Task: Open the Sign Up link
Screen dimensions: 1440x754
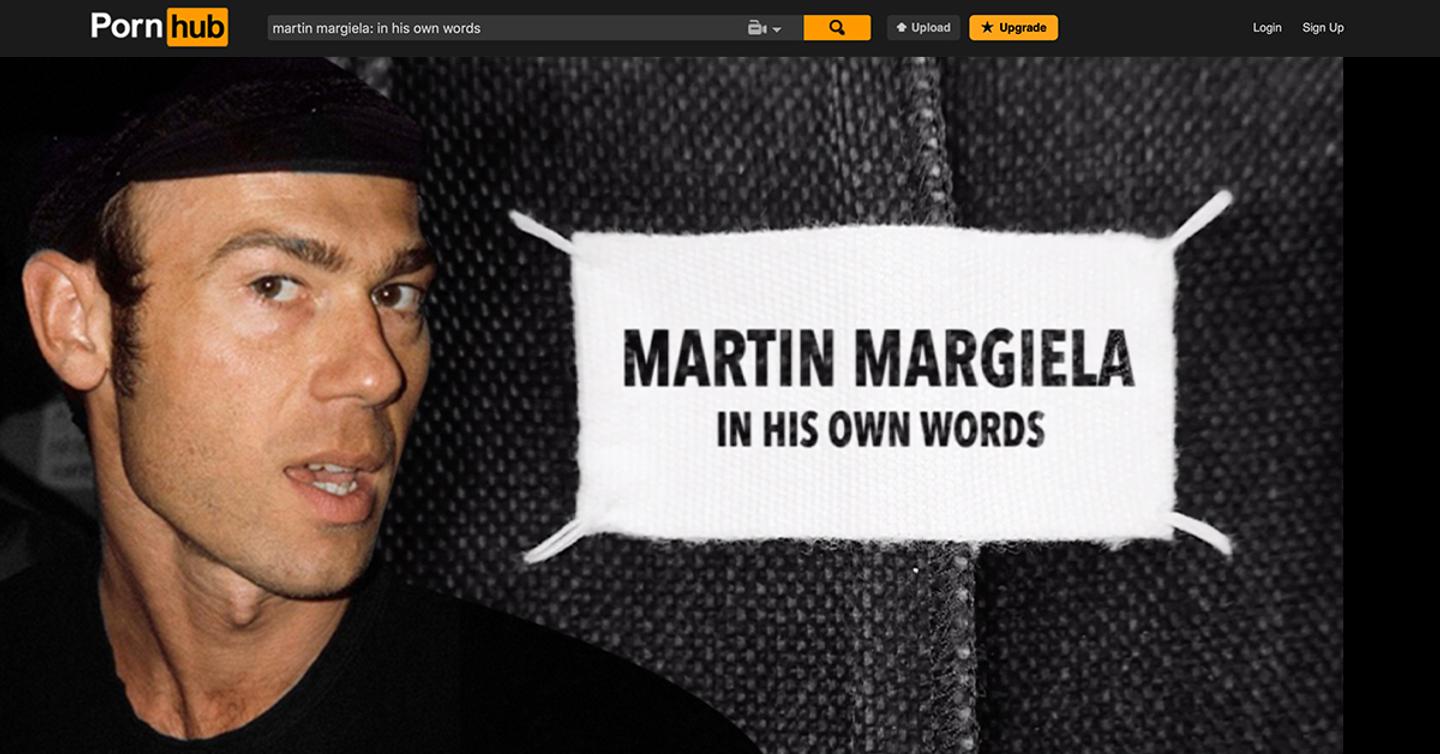Action: [x=1323, y=28]
